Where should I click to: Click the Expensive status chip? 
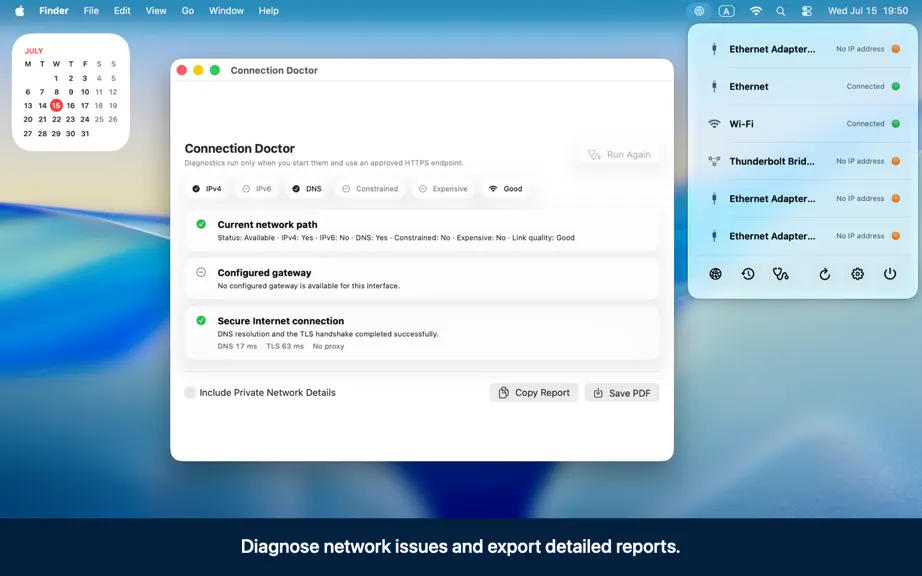tap(443, 189)
